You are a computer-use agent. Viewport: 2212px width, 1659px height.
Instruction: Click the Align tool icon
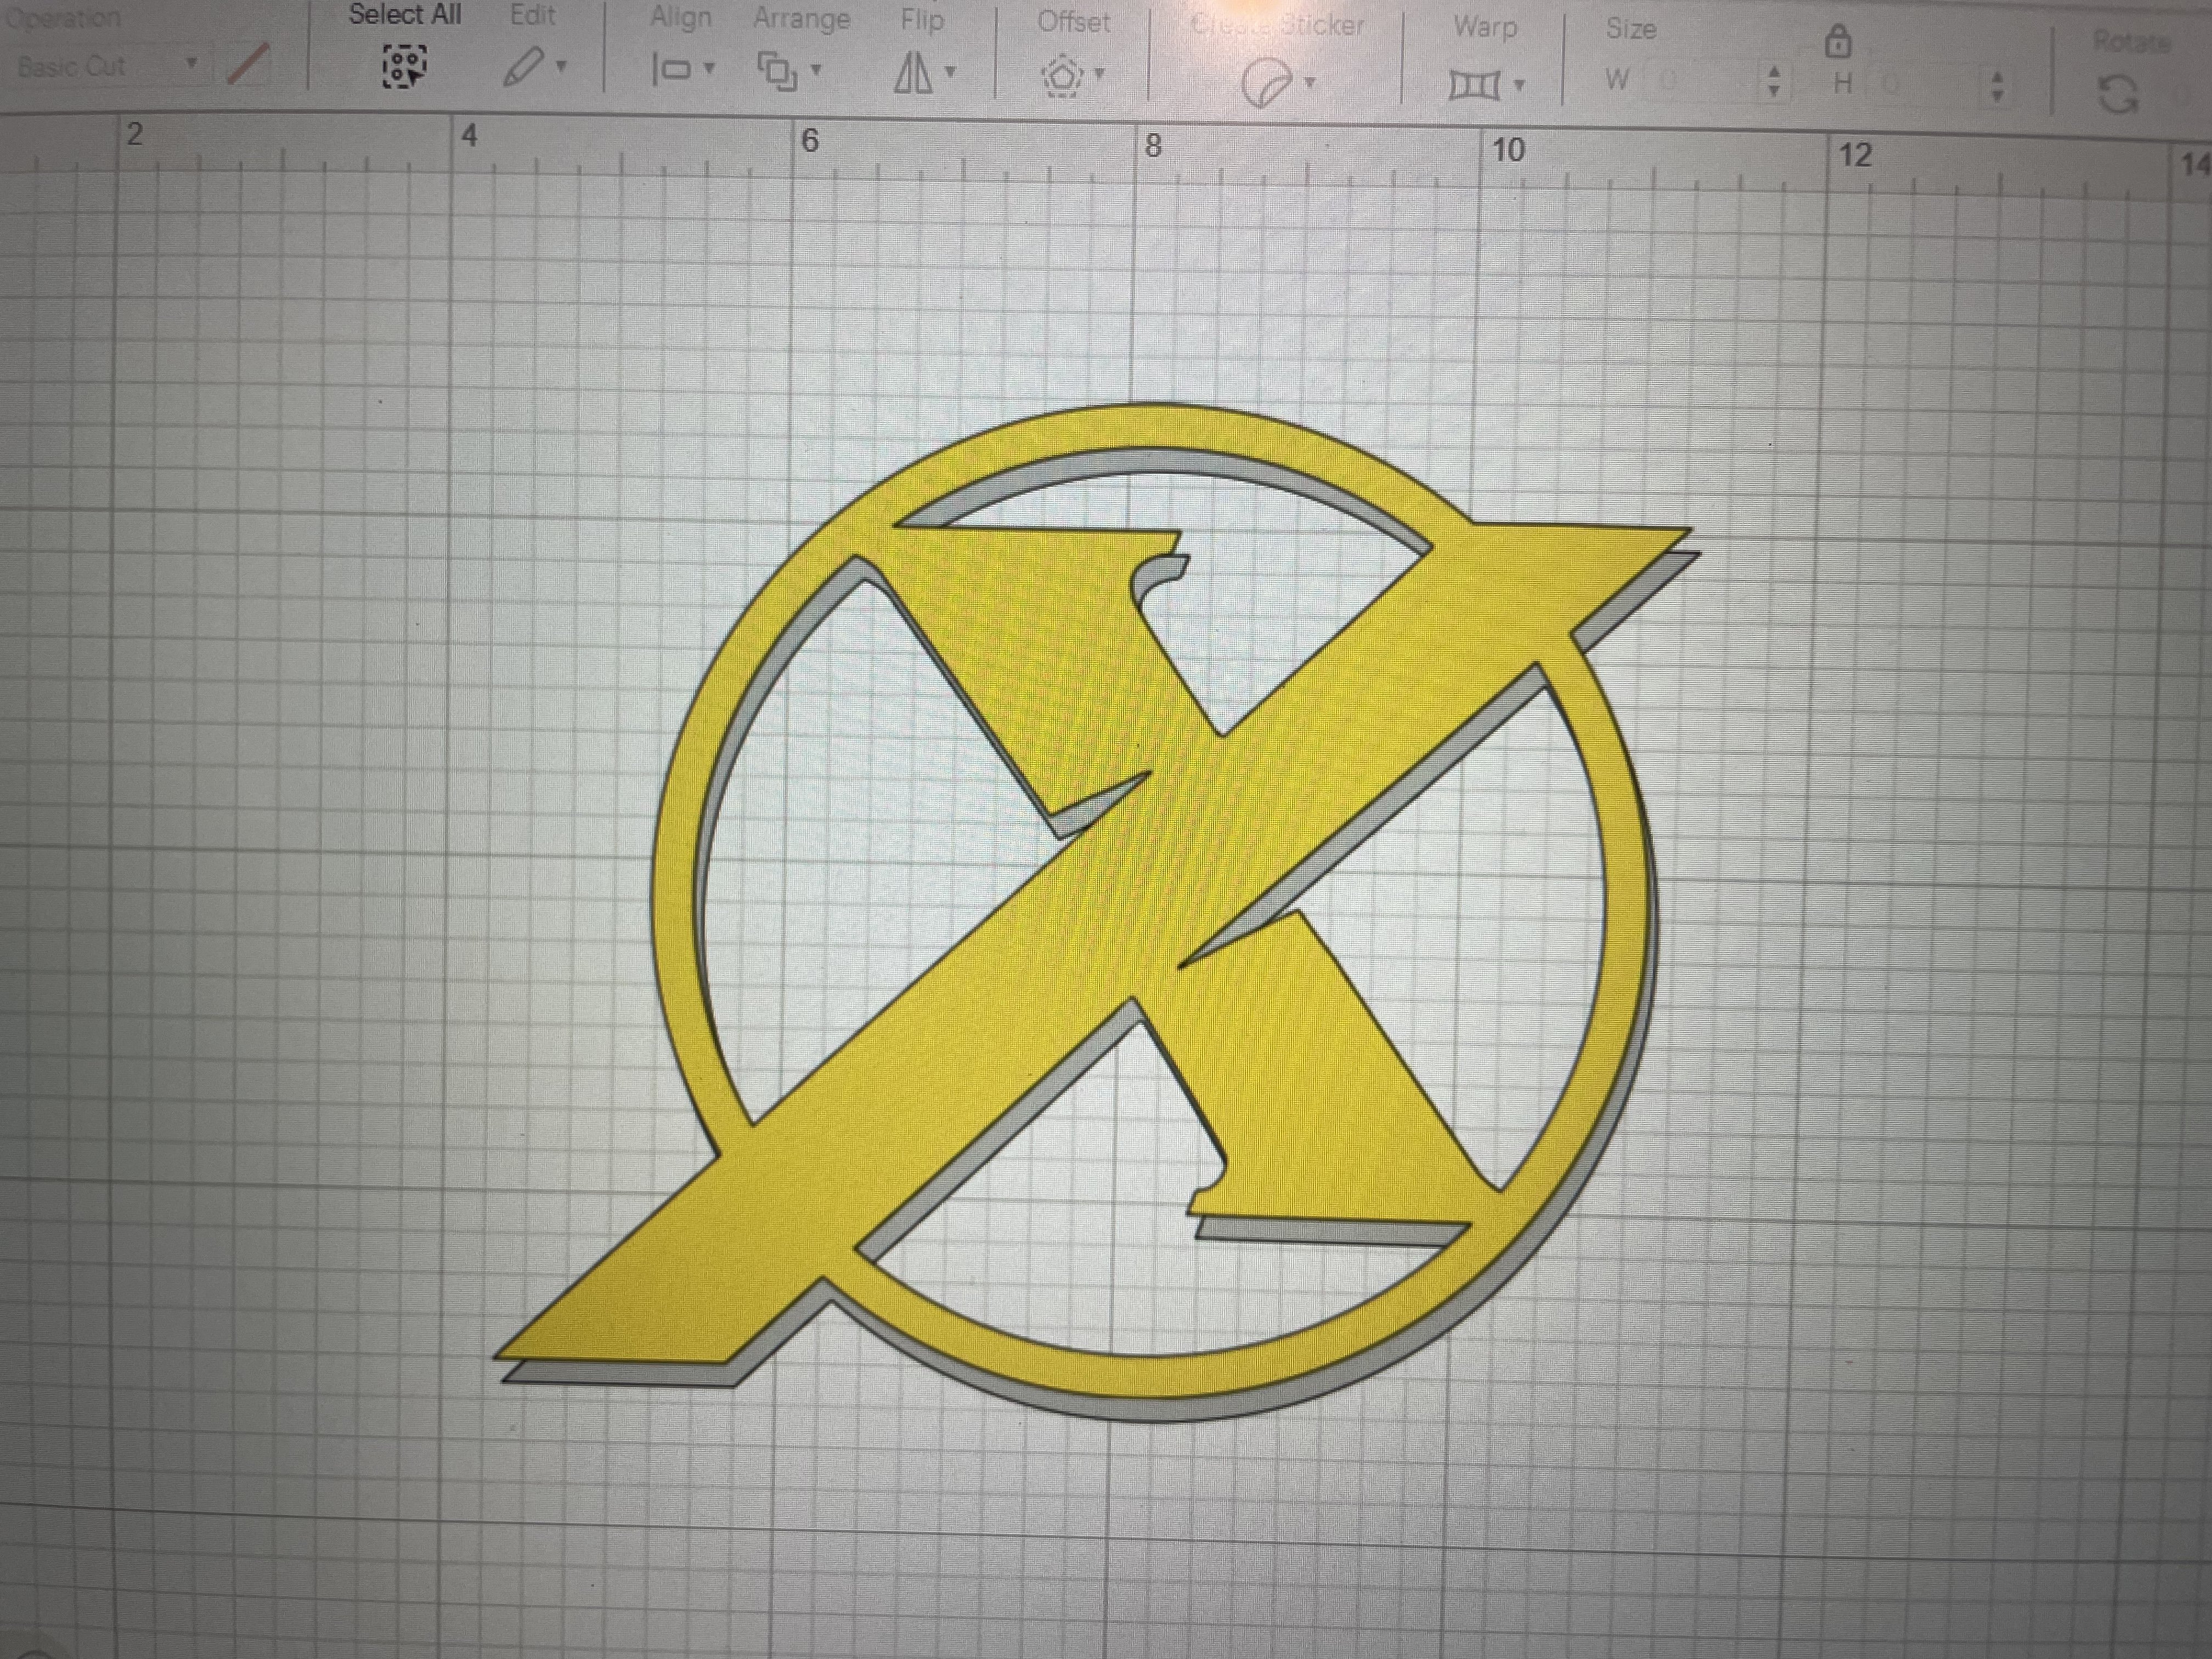point(671,69)
